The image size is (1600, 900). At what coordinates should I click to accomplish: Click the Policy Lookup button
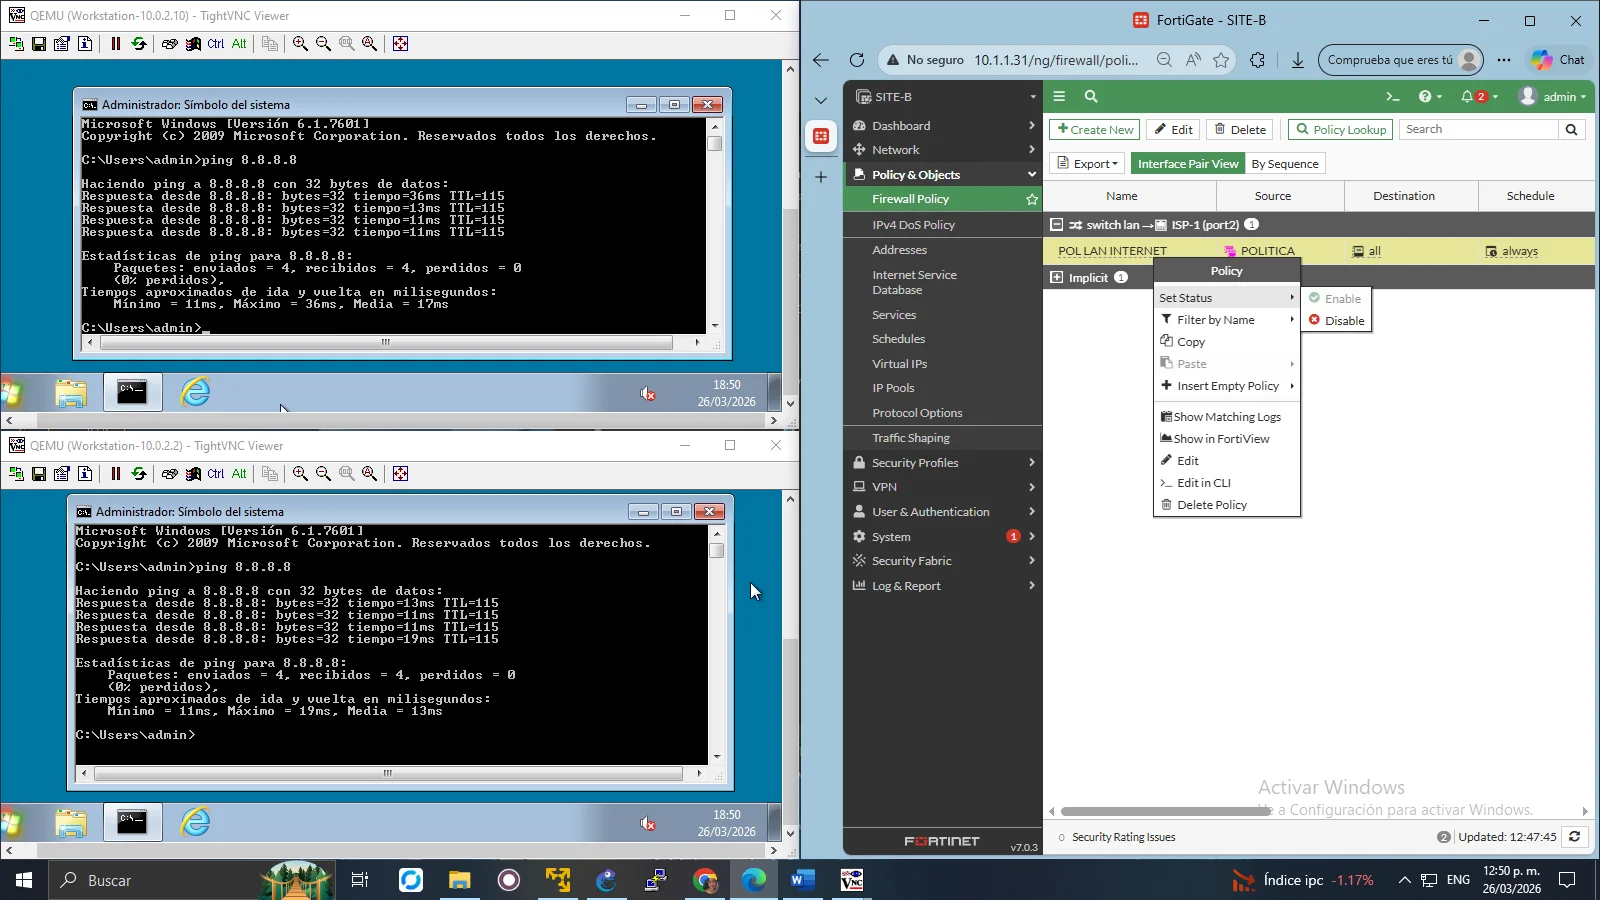[1341, 129]
